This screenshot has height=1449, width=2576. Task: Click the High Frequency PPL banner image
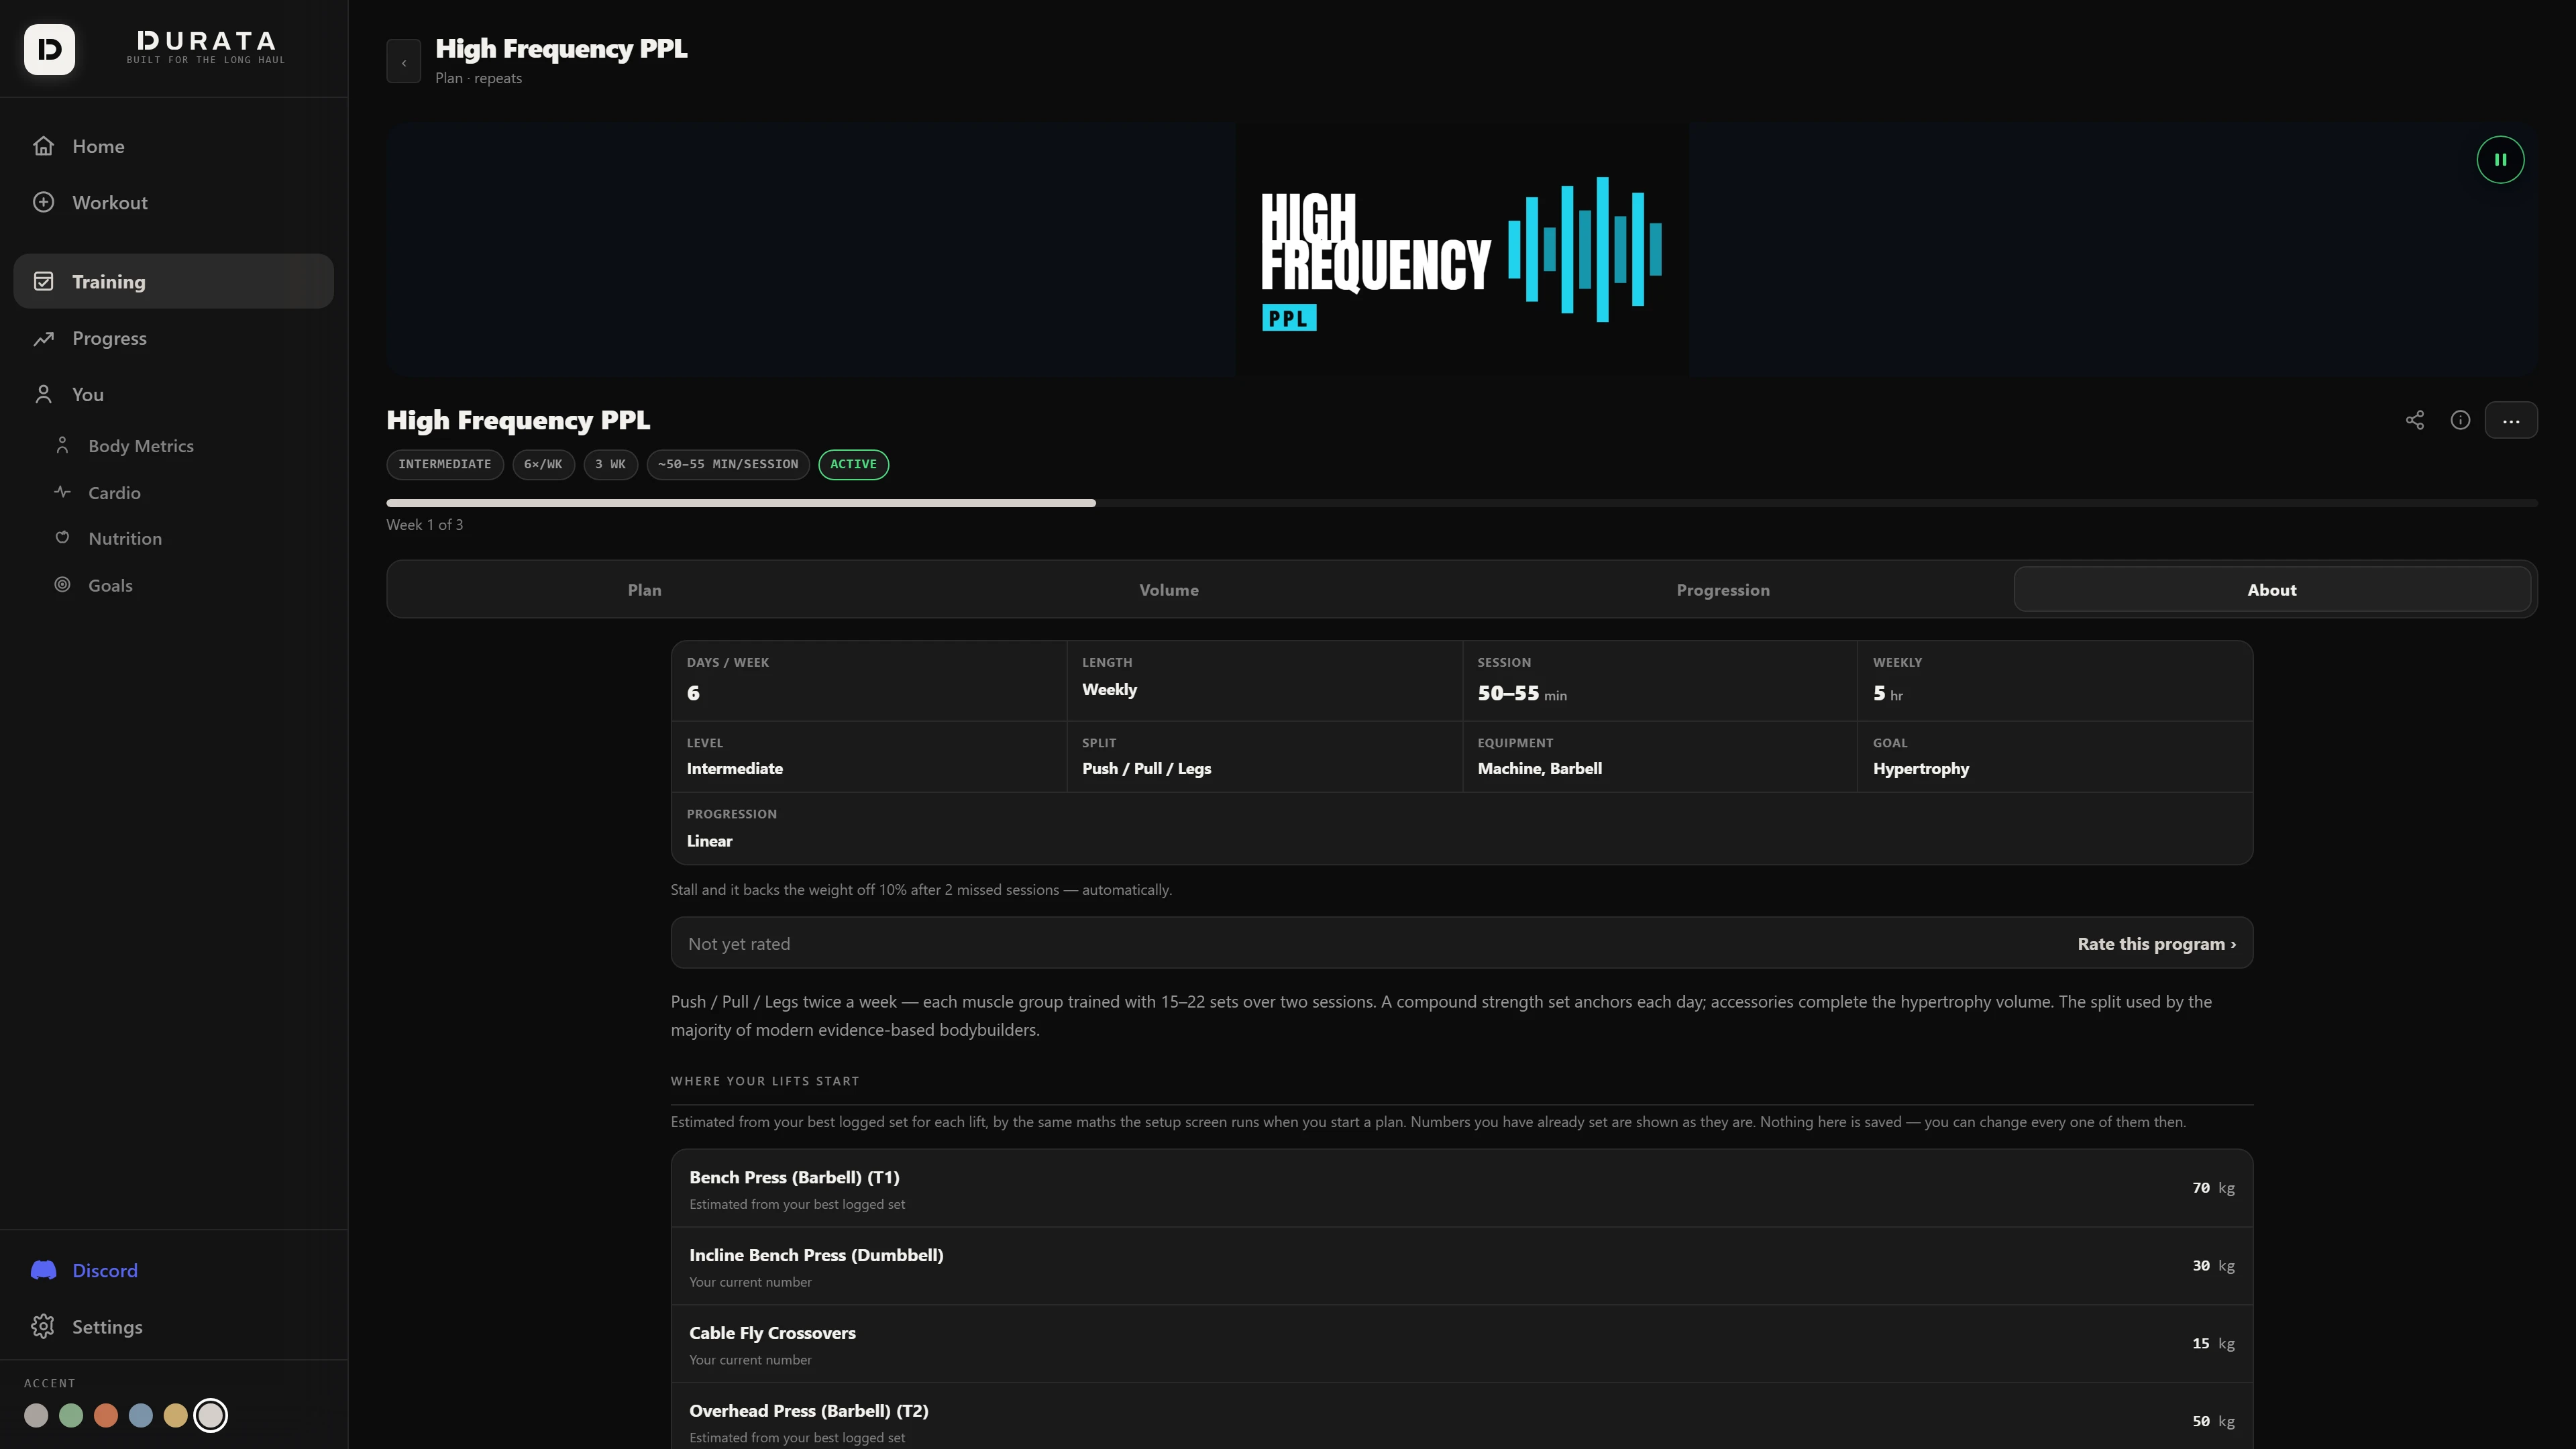tap(1462, 250)
